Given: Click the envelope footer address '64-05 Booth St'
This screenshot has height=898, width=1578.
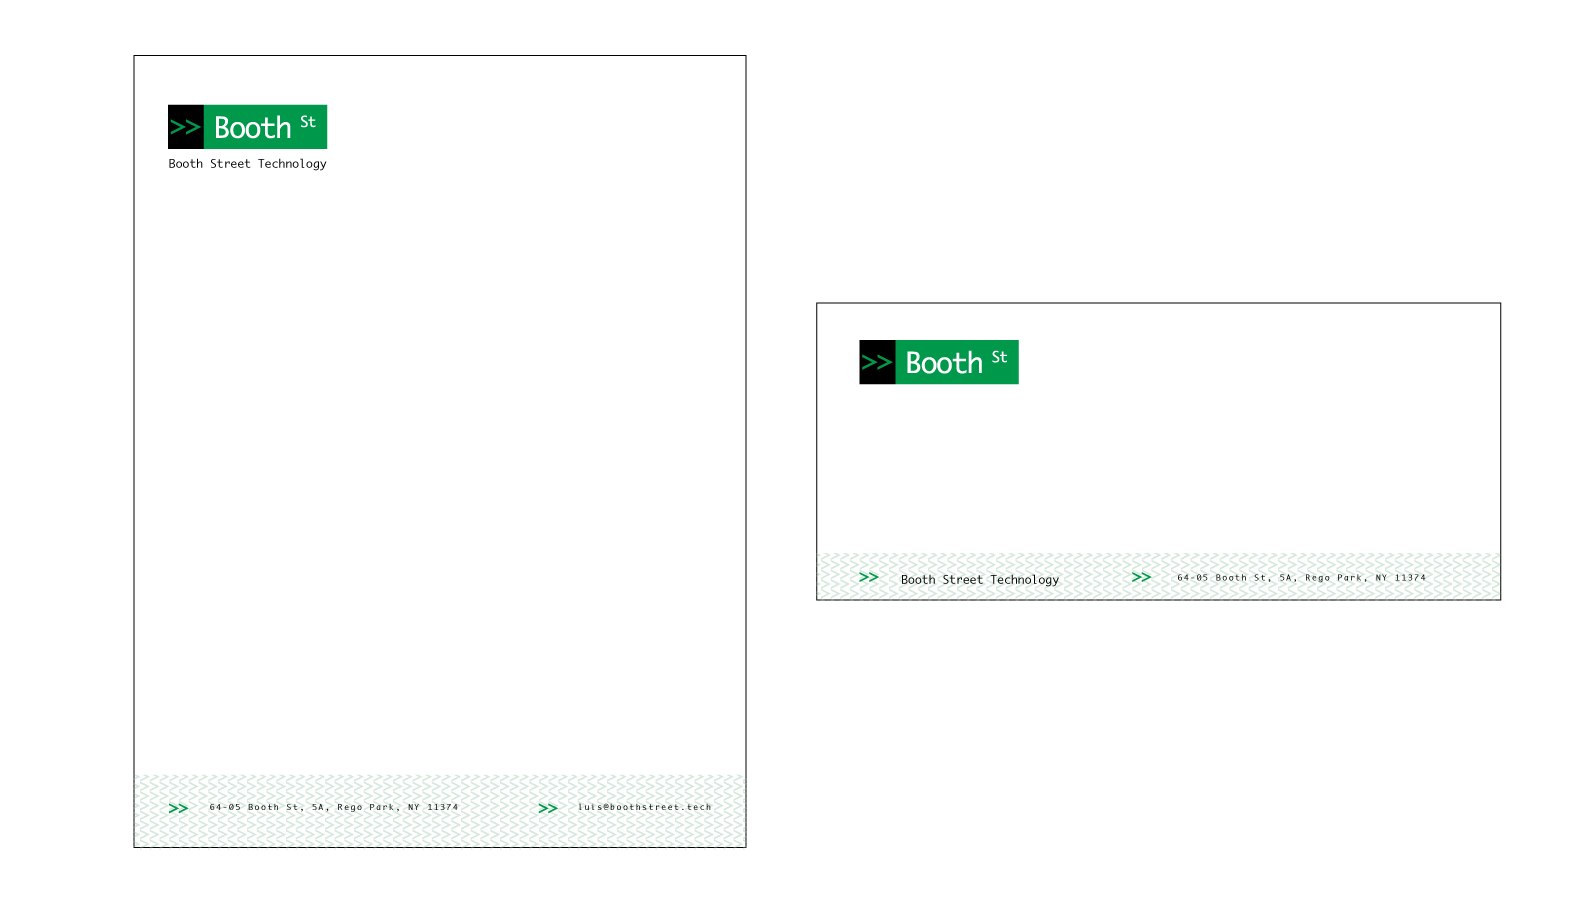Looking at the screenshot, I should pos(1301,578).
